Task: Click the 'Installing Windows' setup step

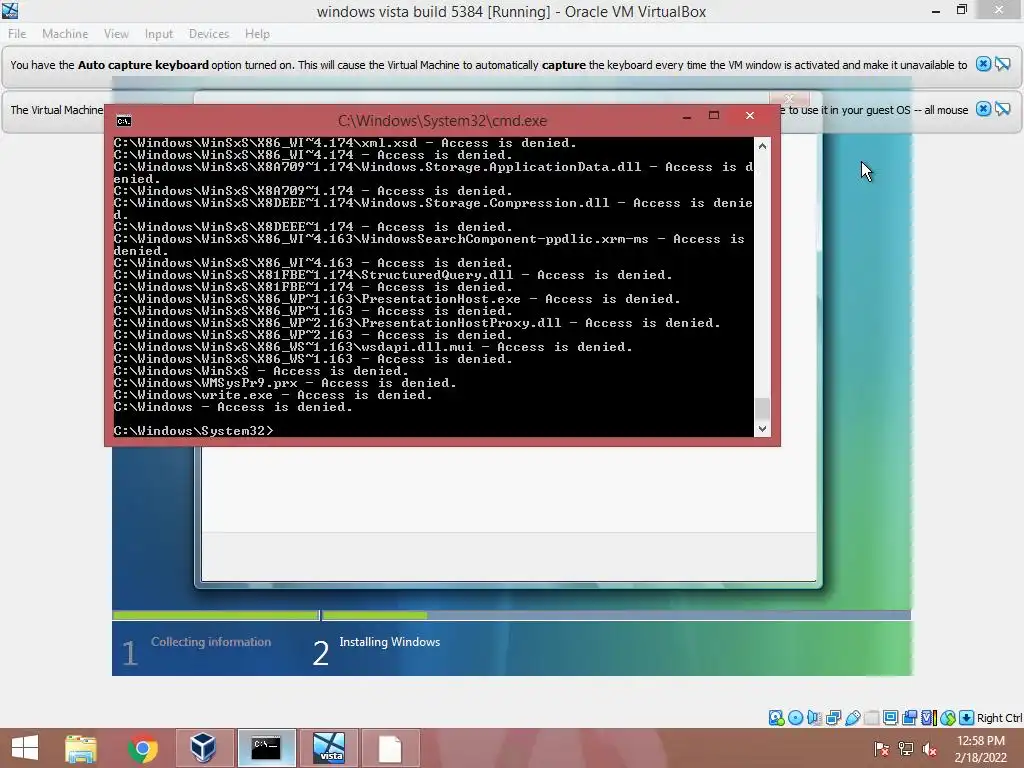Action: pos(390,642)
